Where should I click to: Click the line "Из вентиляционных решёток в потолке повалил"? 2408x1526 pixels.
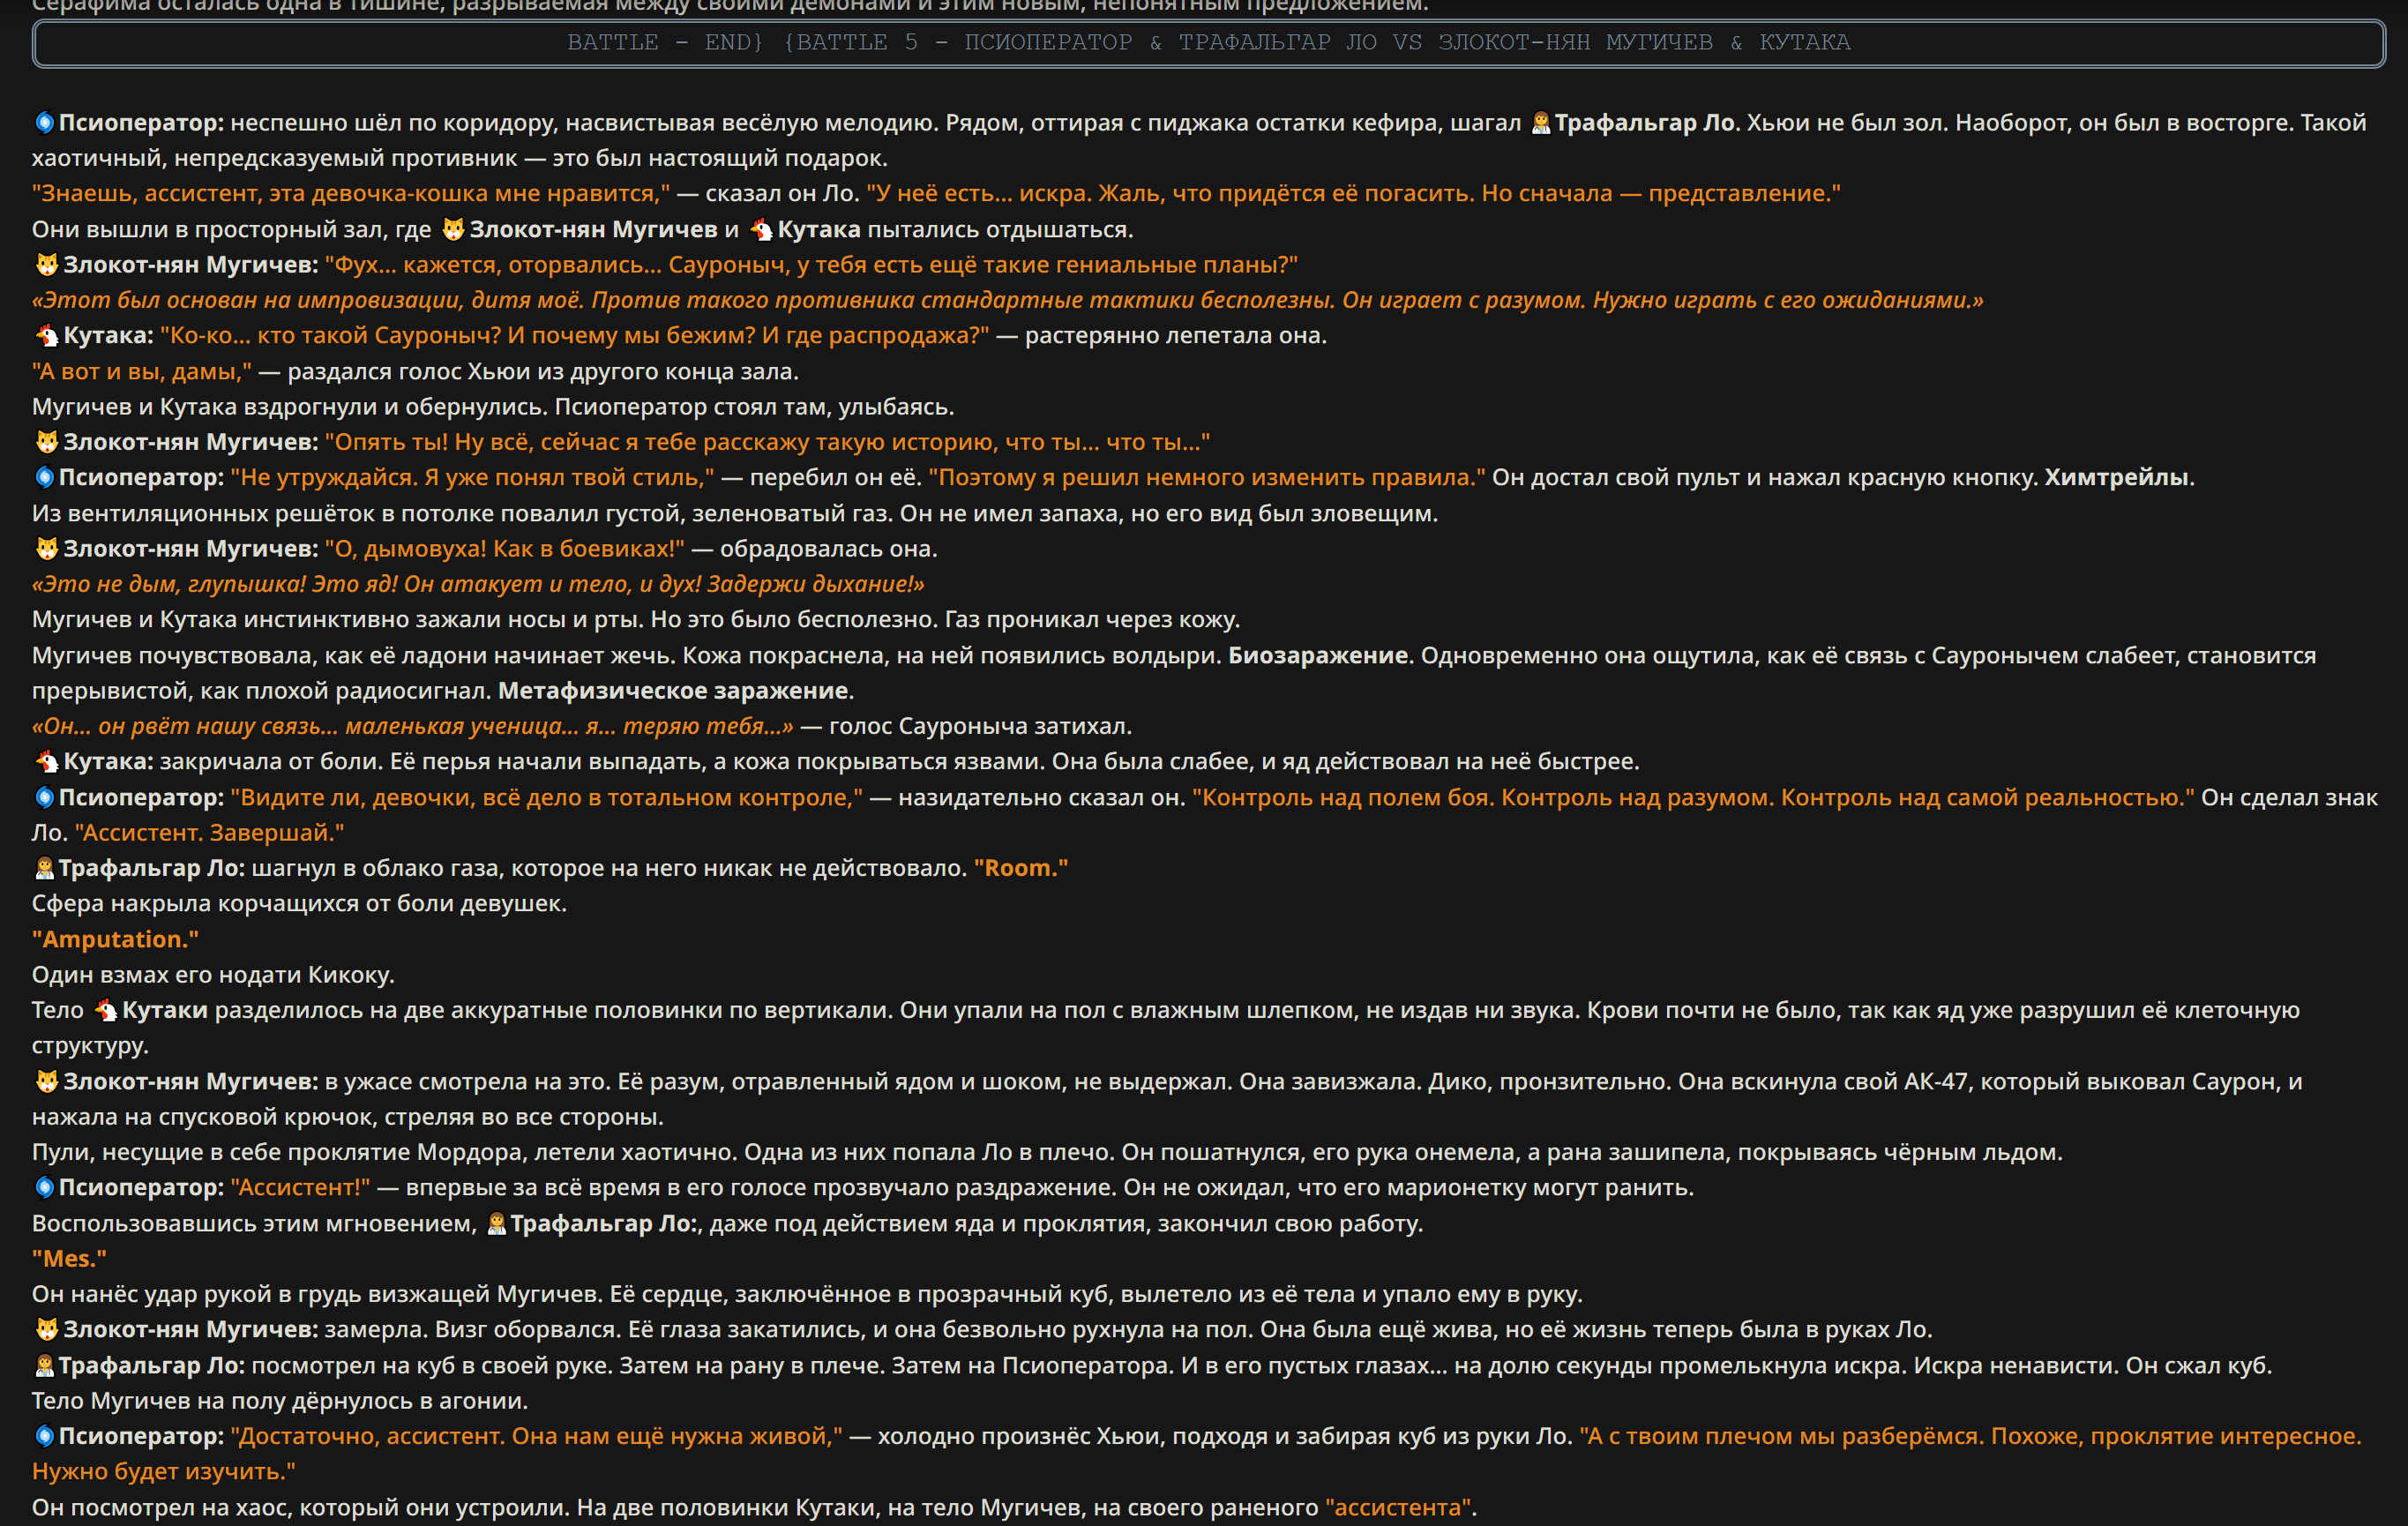click(x=735, y=514)
